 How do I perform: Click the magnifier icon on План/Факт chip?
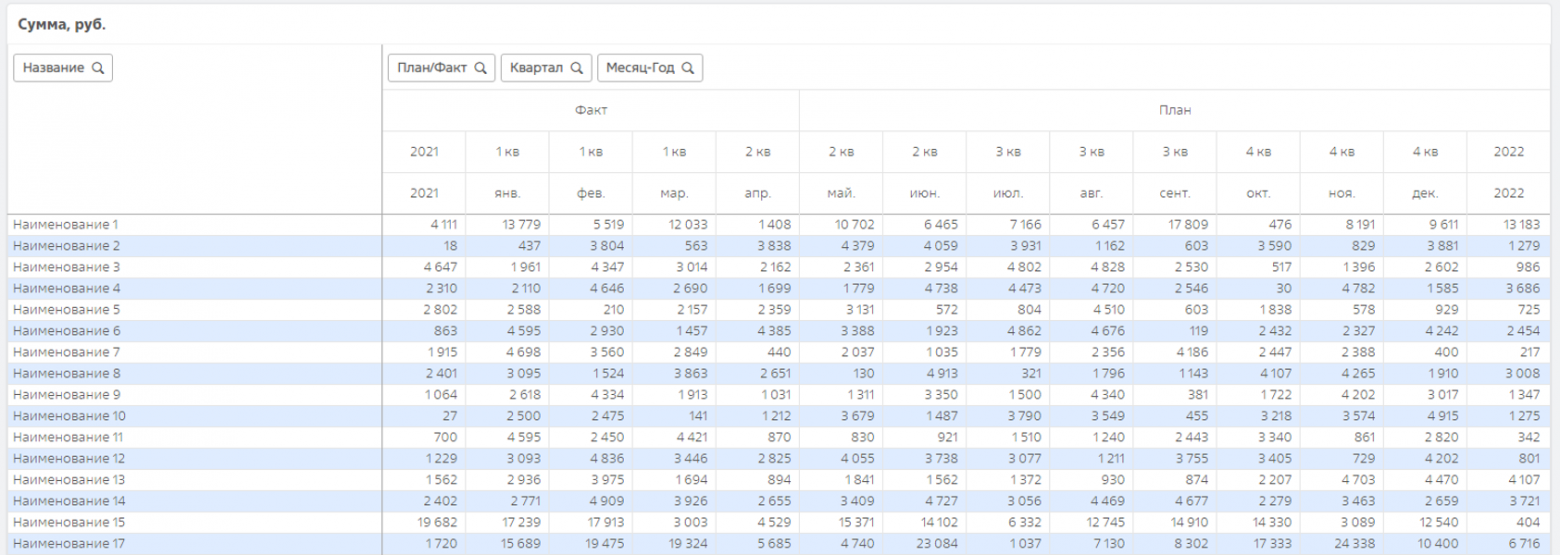(x=480, y=68)
